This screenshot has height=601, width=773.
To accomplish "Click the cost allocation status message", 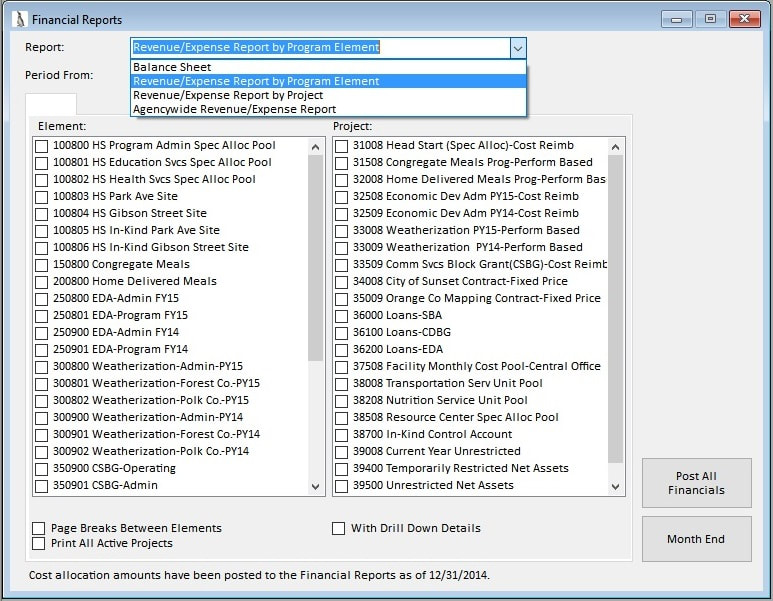I will (259, 575).
